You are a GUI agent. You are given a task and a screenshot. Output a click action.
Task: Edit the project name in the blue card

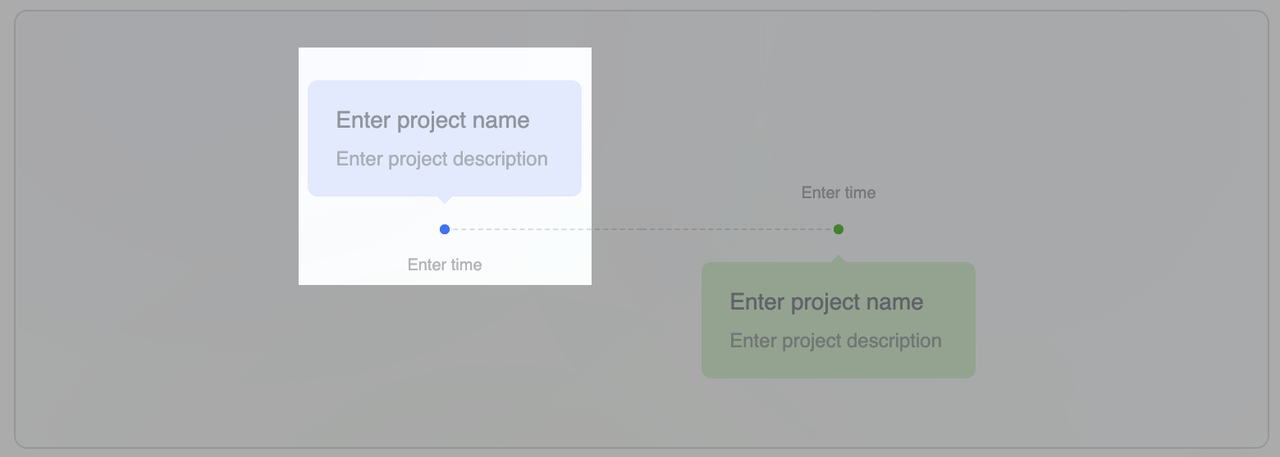[x=432, y=120]
